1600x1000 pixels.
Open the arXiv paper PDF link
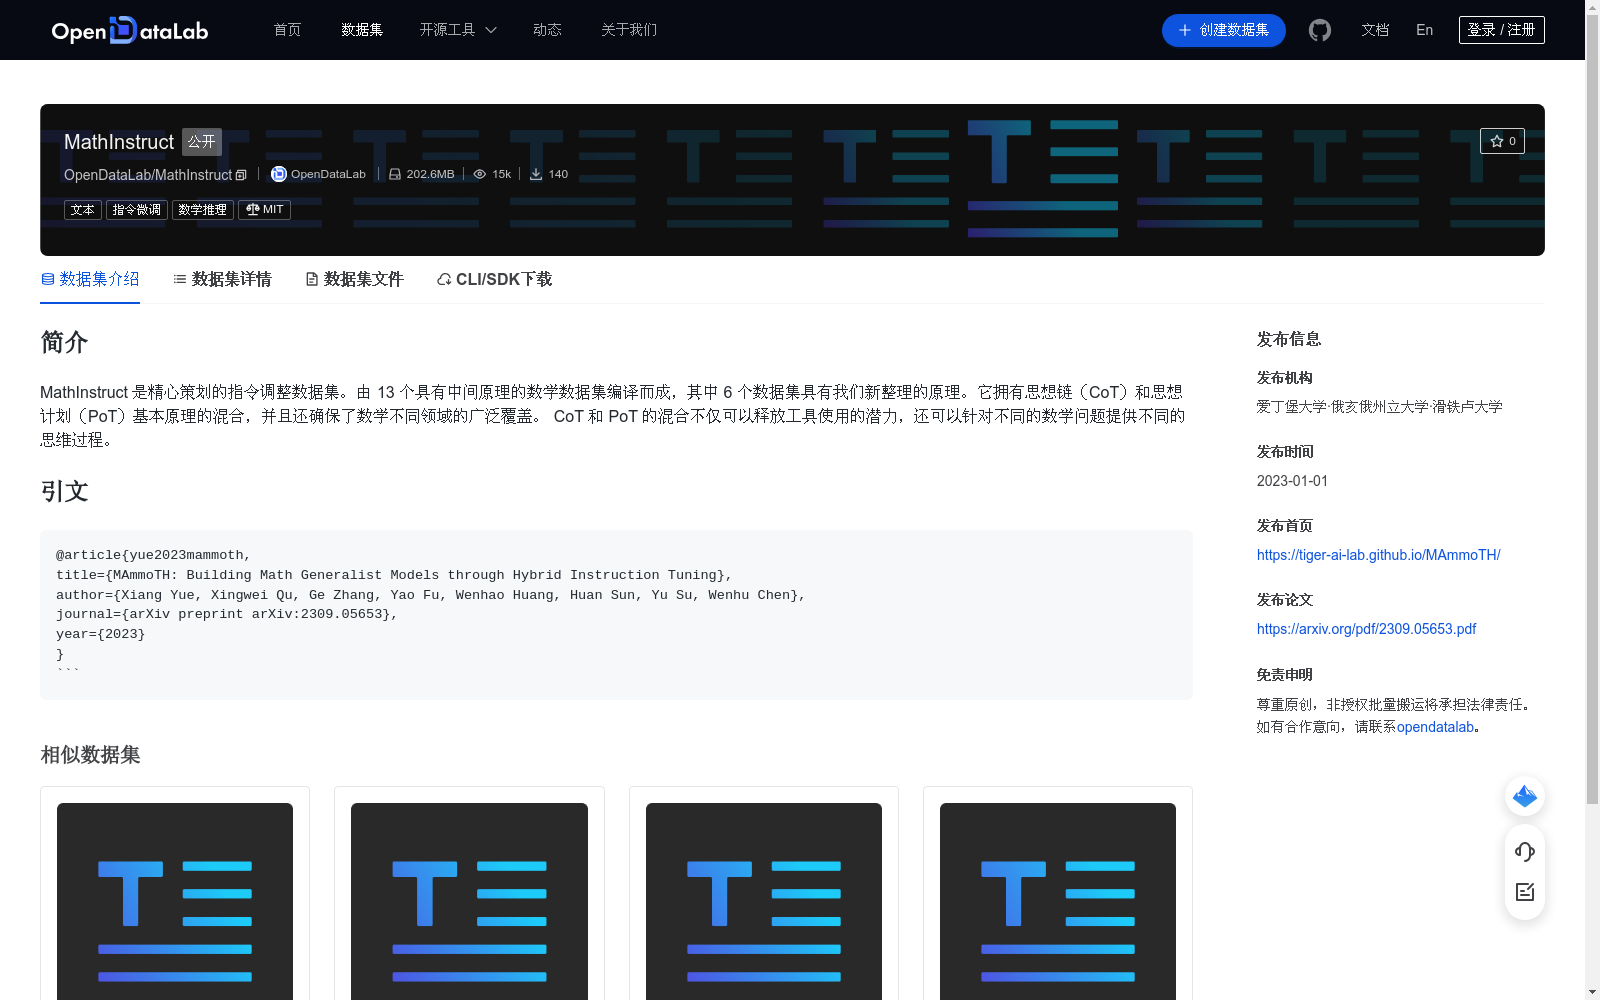(x=1366, y=628)
